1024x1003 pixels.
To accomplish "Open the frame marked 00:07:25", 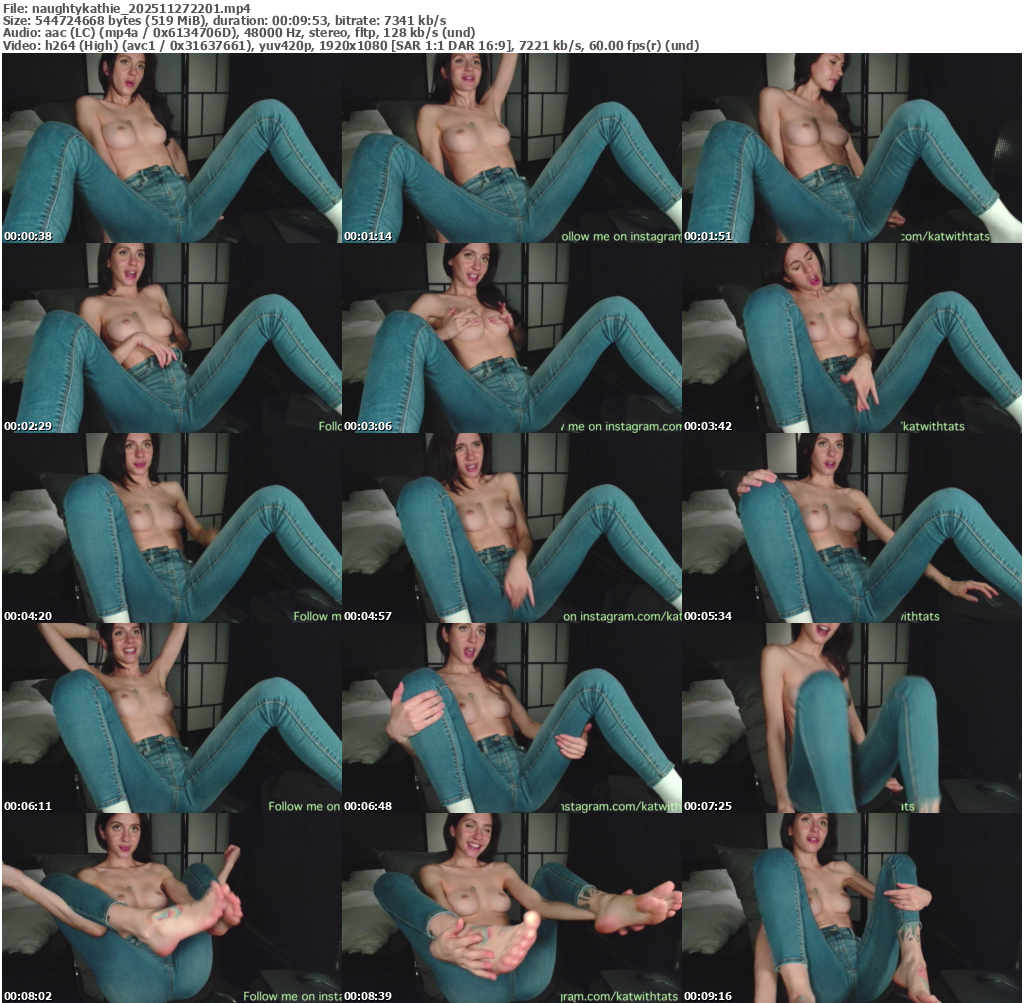I will [x=851, y=717].
